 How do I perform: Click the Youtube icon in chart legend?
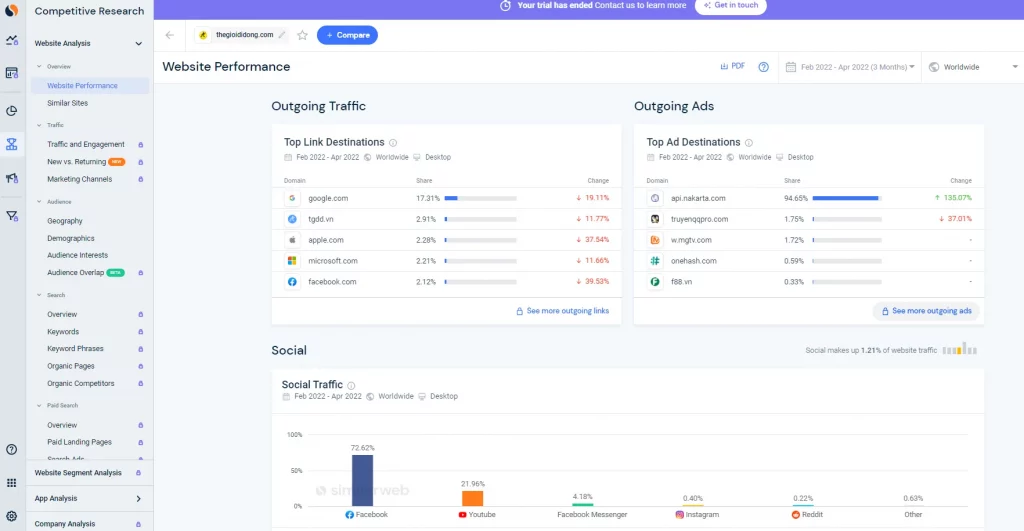pyautogui.click(x=462, y=515)
